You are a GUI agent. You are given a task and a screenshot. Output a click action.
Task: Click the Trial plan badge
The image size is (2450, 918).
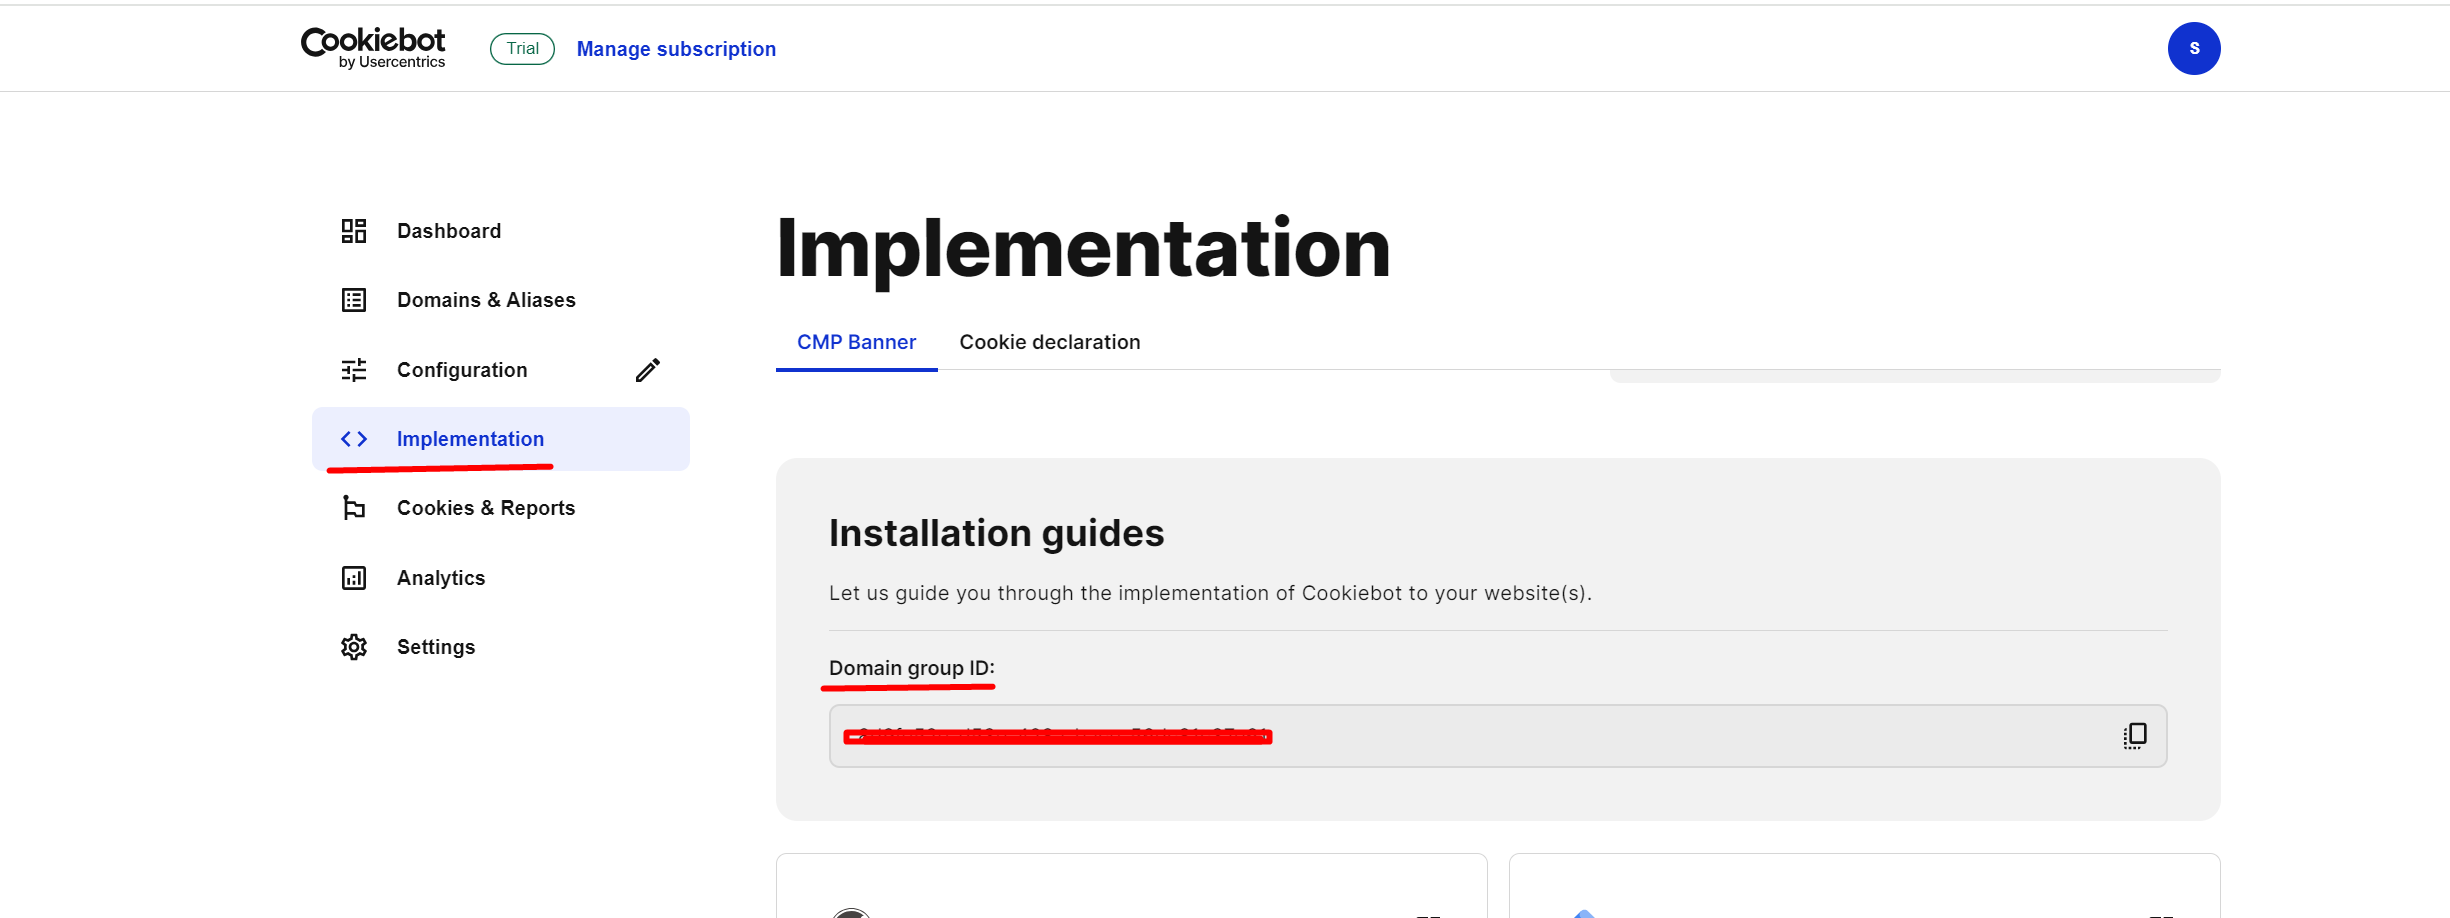click(522, 49)
